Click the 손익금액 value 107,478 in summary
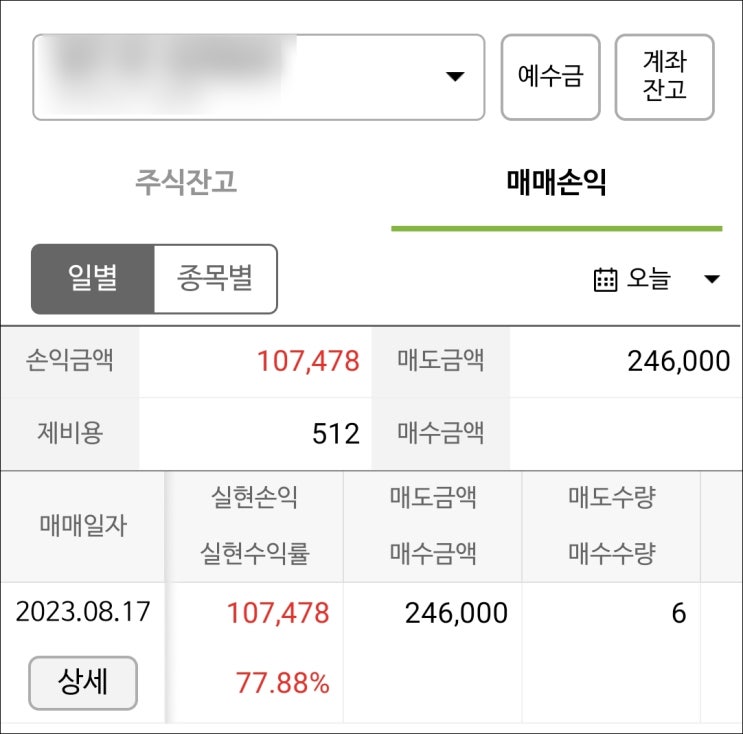Viewport: 743px width, 734px height. coord(307,361)
